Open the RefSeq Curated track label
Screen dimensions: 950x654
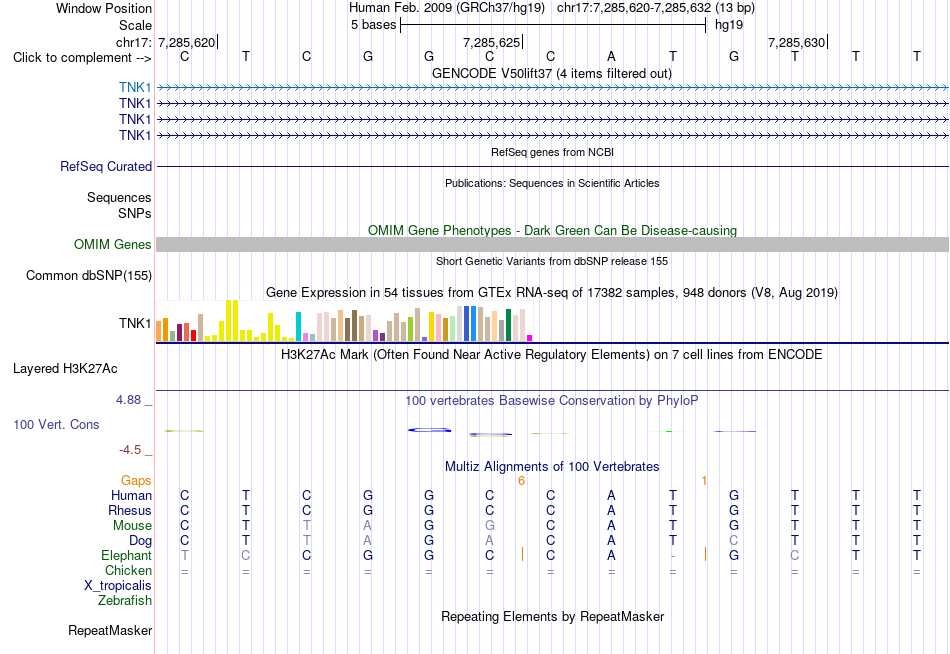[106, 166]
